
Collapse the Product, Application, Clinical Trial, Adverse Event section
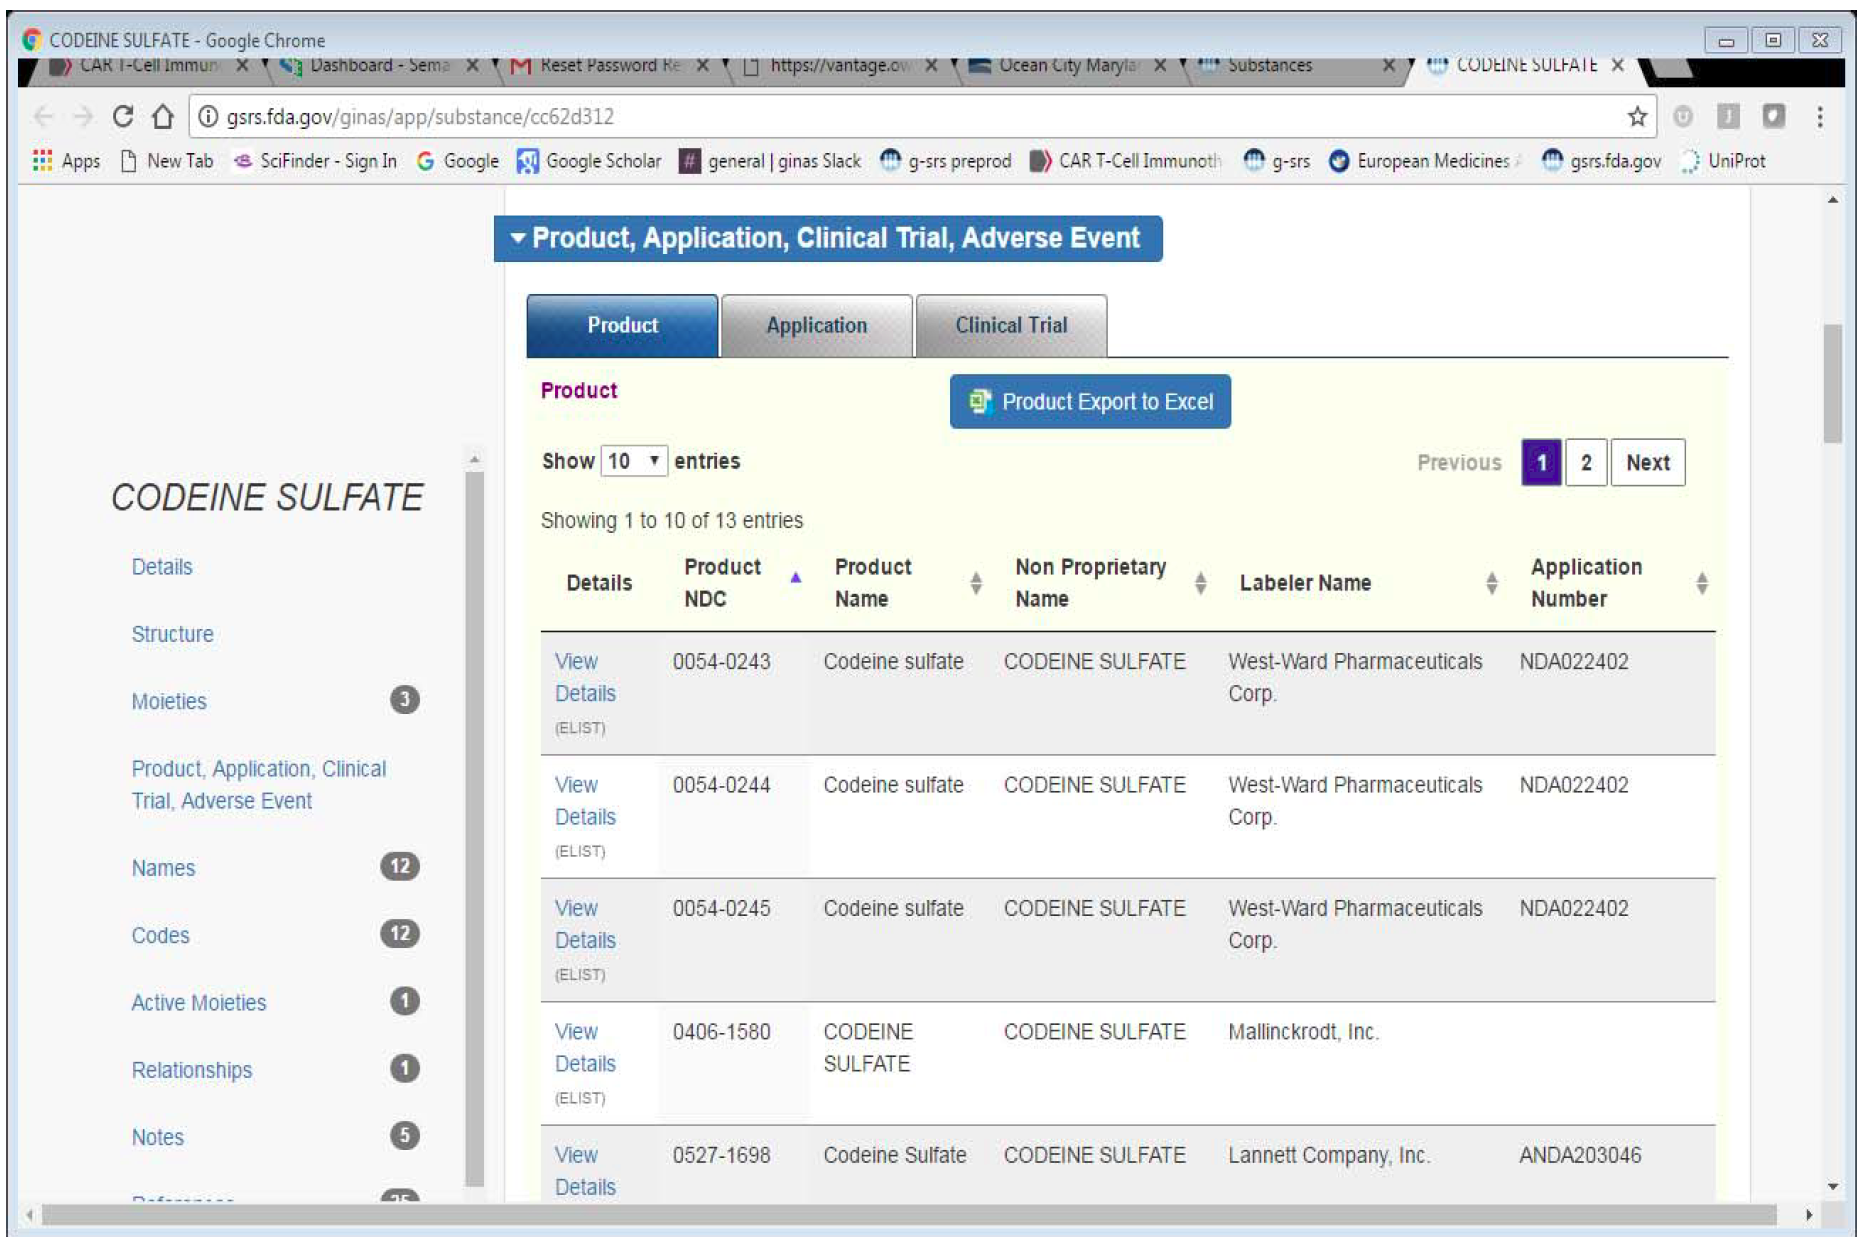828,238
